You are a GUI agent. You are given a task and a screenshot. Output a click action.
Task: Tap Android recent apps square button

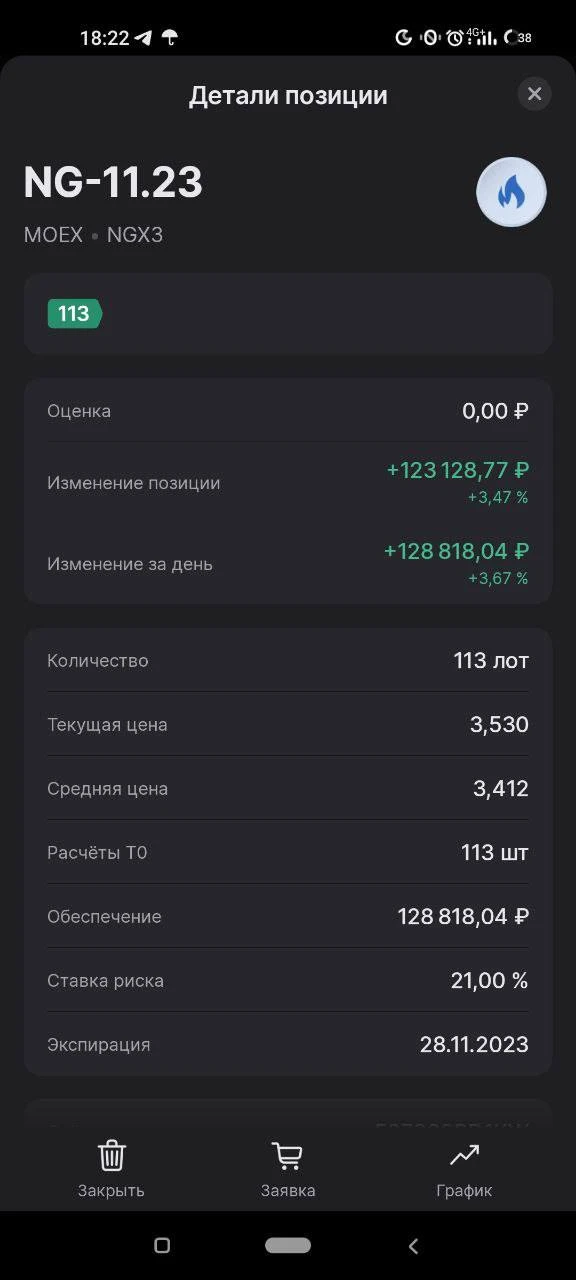pyautogui.click(x=162, y=1246)
